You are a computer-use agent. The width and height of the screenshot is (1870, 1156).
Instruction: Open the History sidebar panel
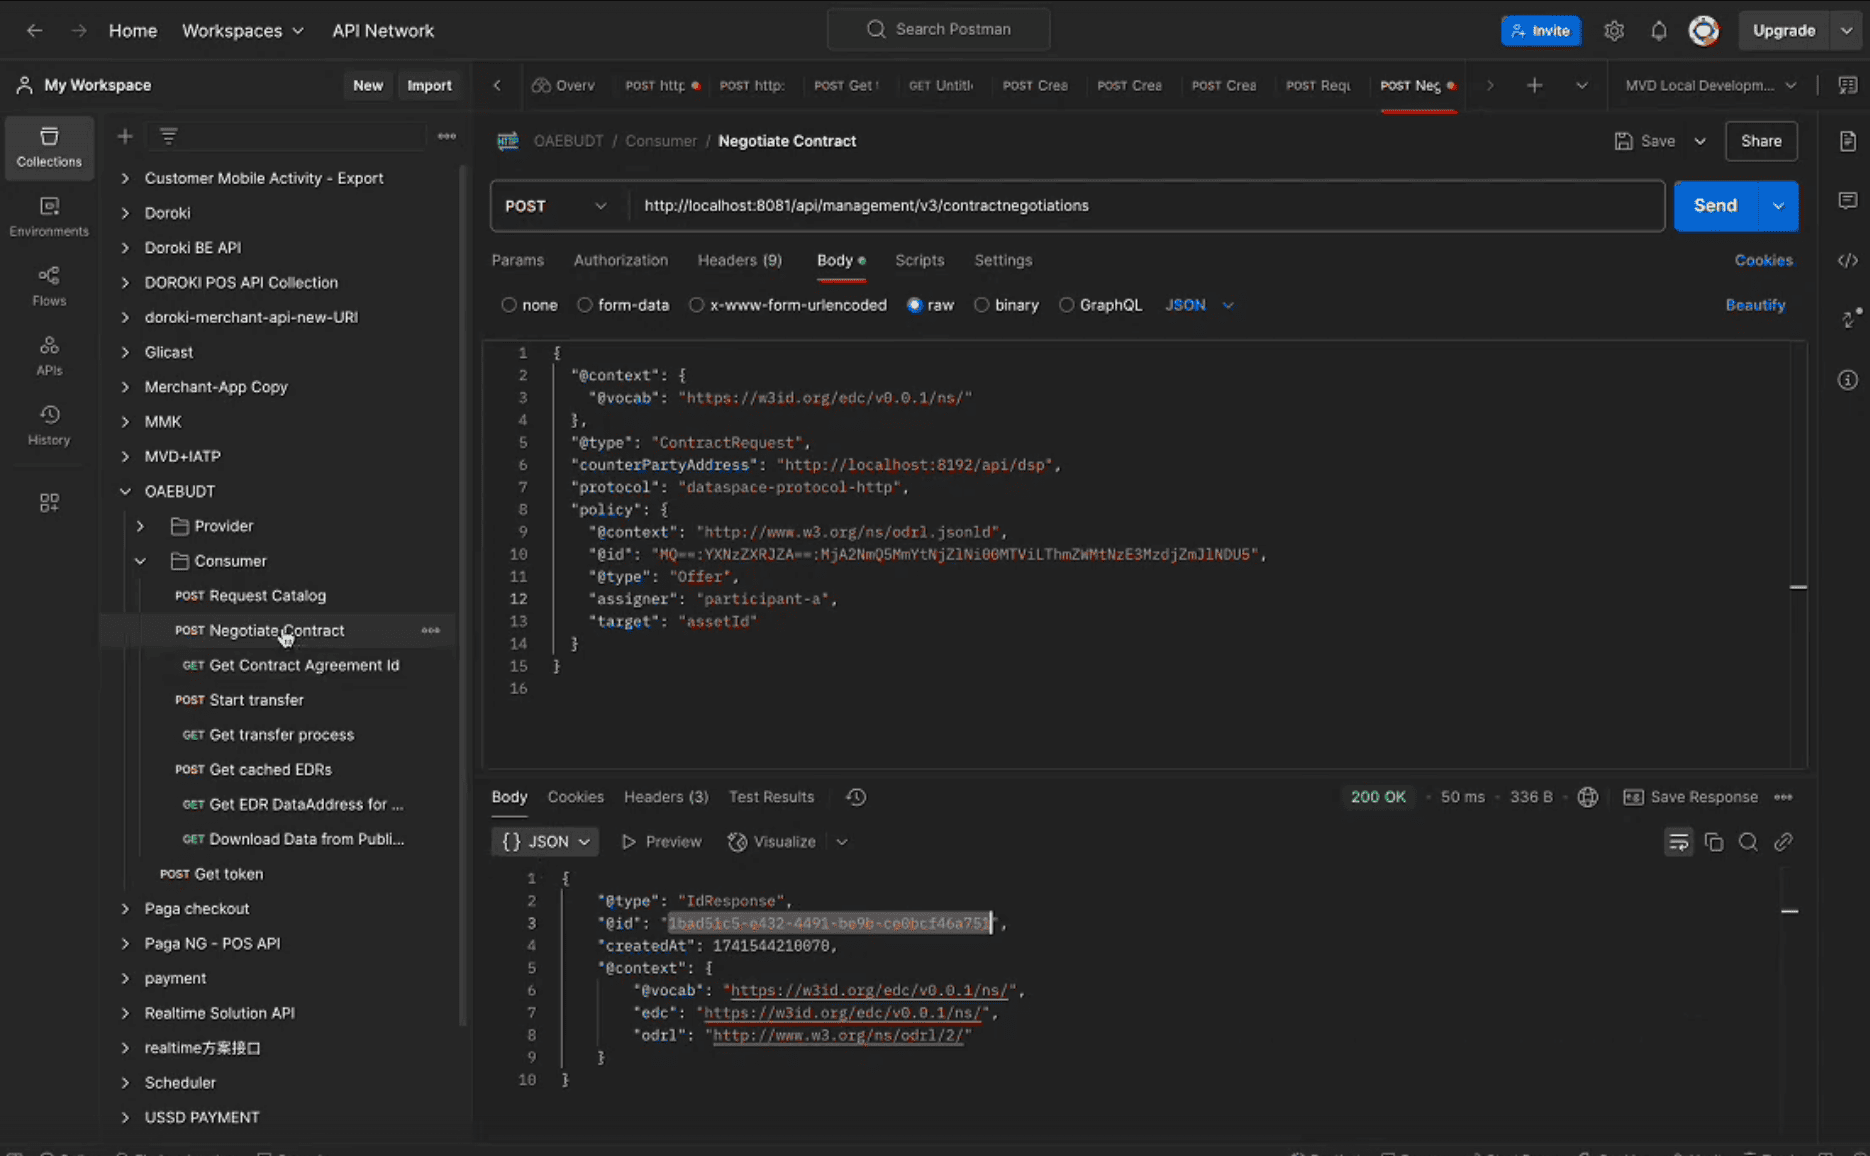point(49,425)
